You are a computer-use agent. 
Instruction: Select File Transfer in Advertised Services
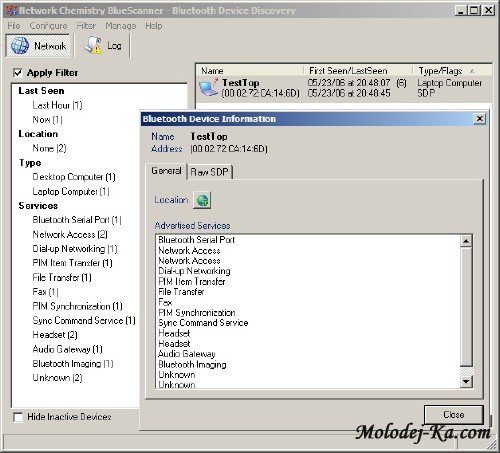tap(181, 292)
